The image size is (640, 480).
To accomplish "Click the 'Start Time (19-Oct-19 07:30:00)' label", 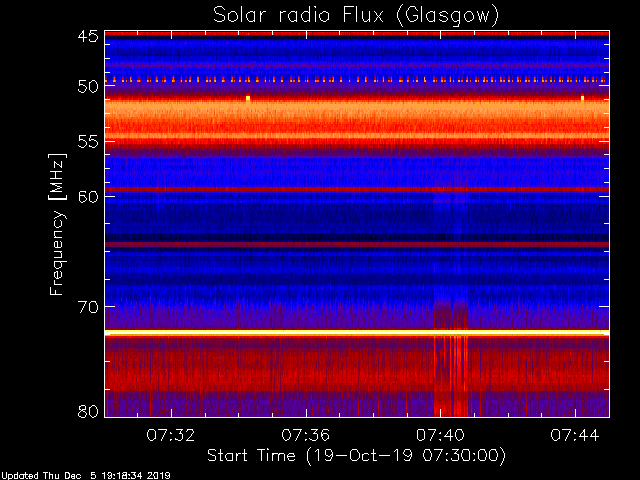I will [x=356, y=455].
